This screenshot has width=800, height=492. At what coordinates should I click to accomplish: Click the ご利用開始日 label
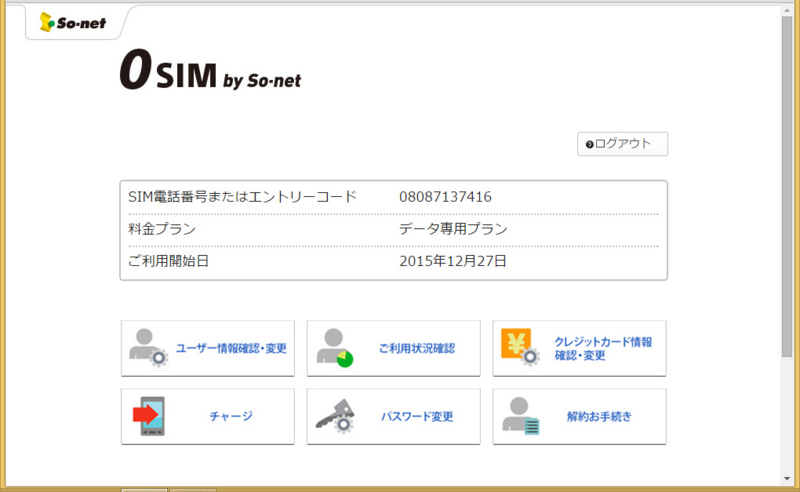tap(168, 261)
